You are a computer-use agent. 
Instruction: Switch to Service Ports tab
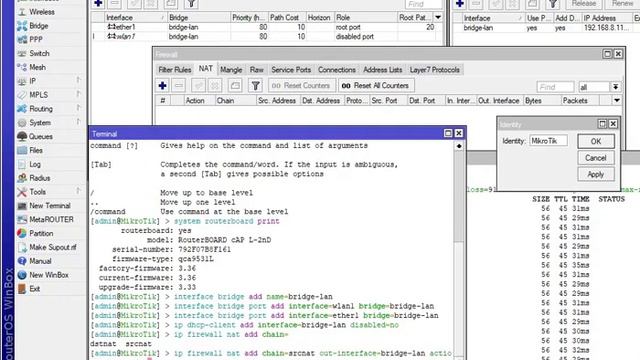tap(291, 70)
